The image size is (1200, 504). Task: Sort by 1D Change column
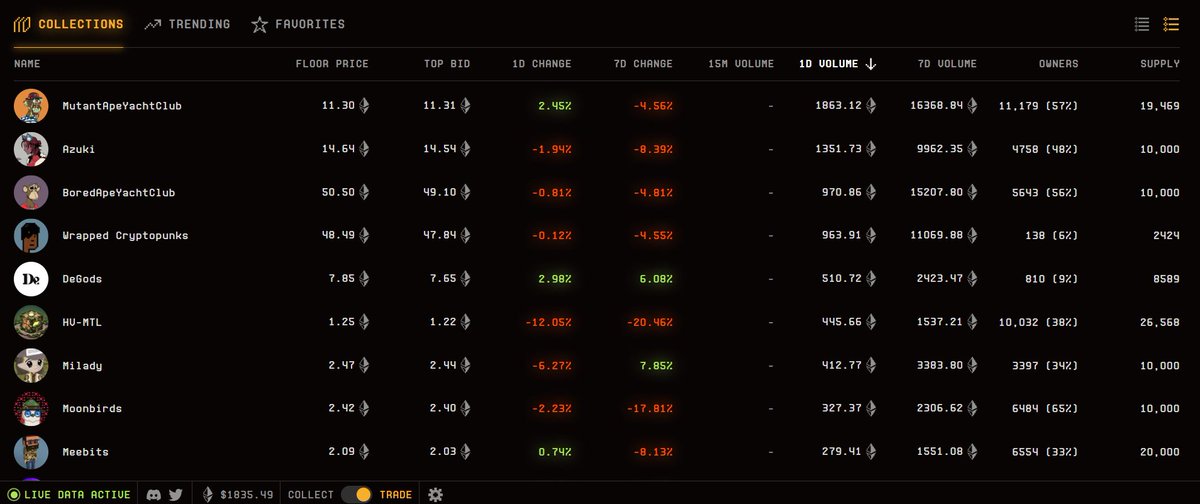541,64
